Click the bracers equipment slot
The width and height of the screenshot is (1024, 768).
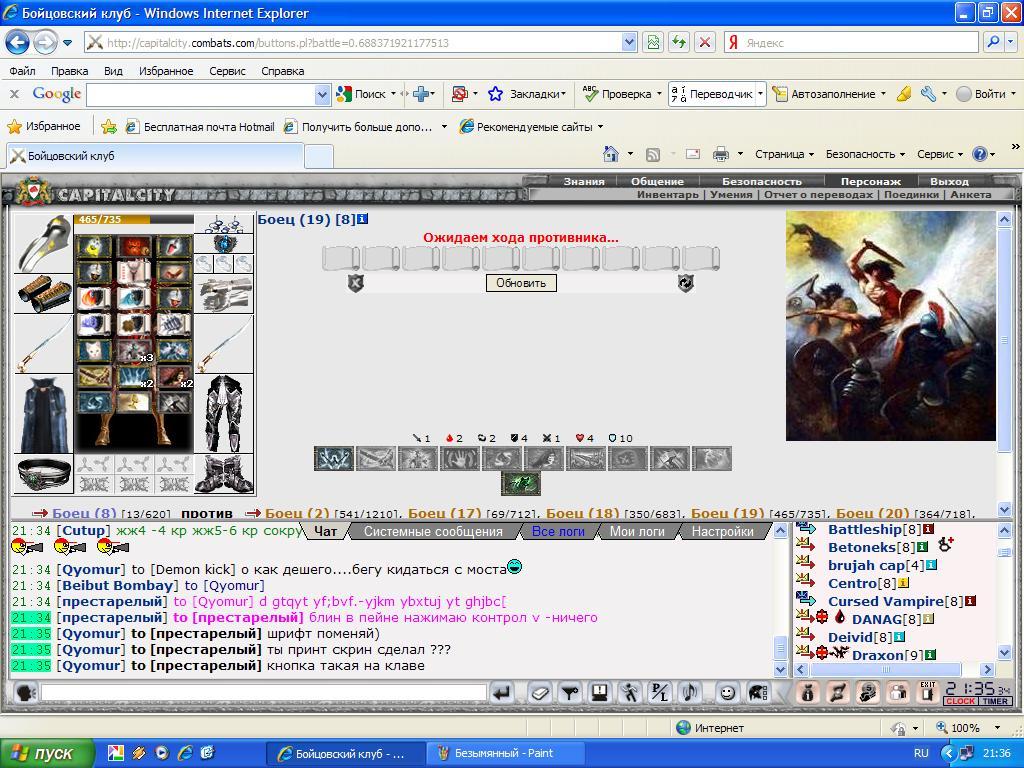[43, 293]
